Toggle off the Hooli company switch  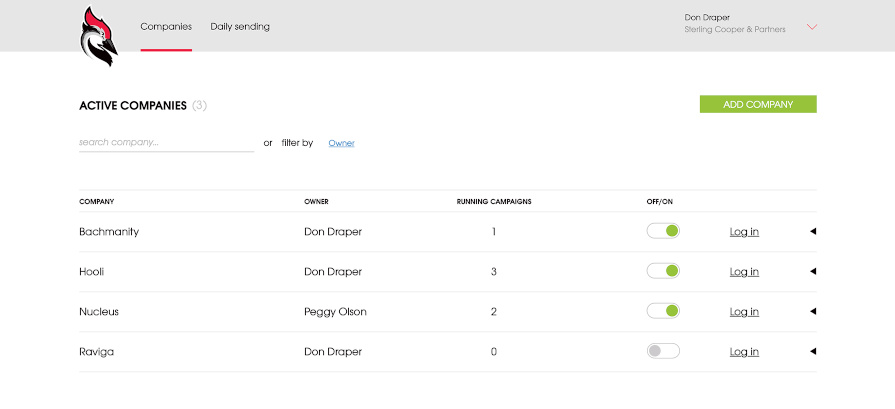click(x=663, y=271)
